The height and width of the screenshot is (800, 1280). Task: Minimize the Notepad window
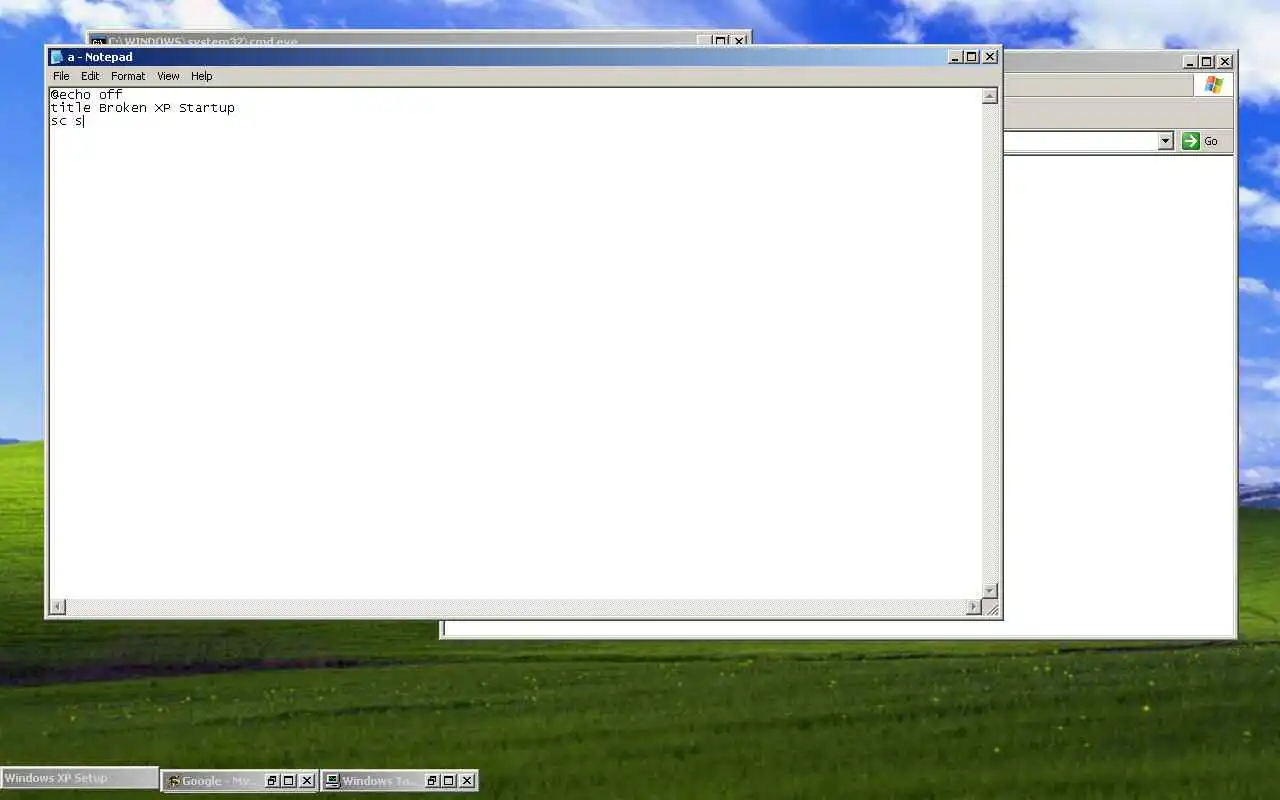pos(955,57)
